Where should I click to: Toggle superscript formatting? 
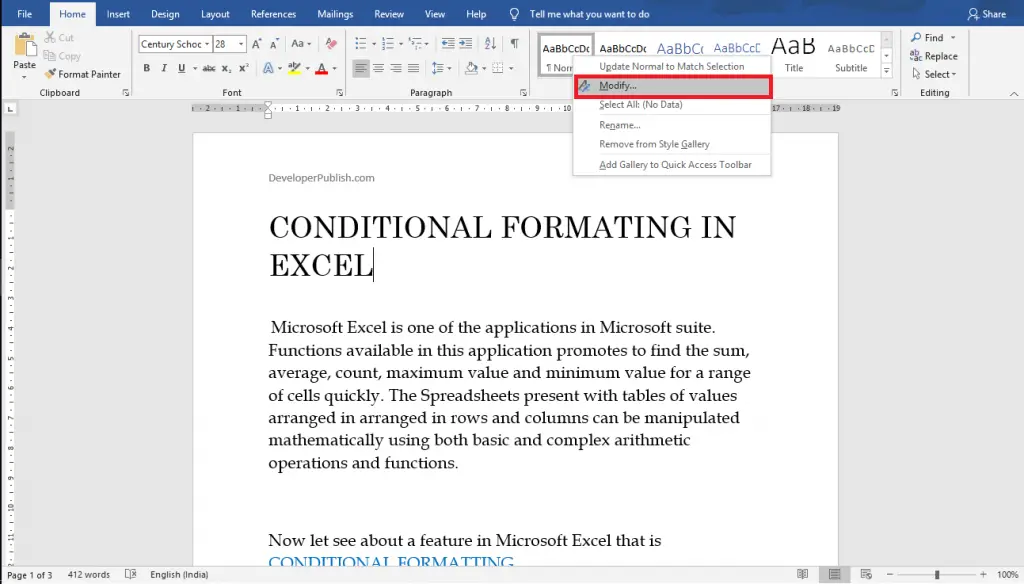[x=244, y=68]
